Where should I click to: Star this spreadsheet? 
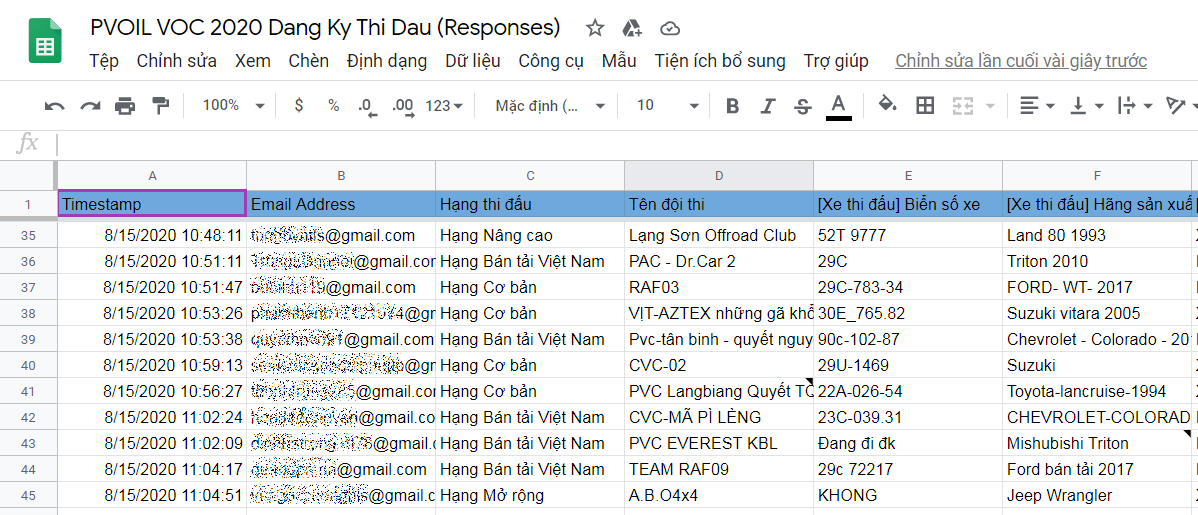pyautogui.click(x=594, y=29)
